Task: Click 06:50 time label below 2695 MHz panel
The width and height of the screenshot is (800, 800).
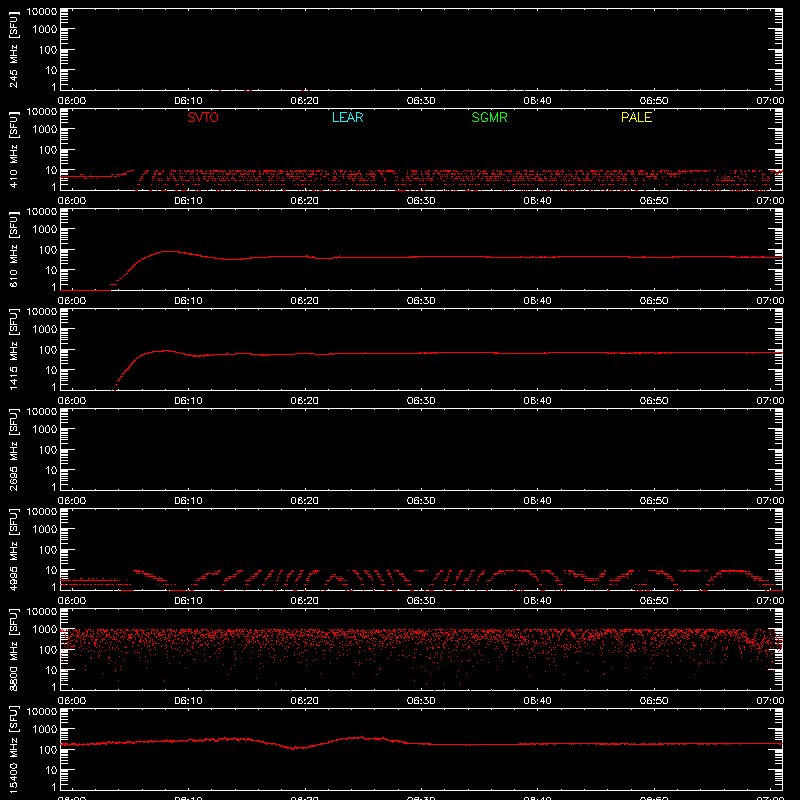Action: tap(654, 501)
